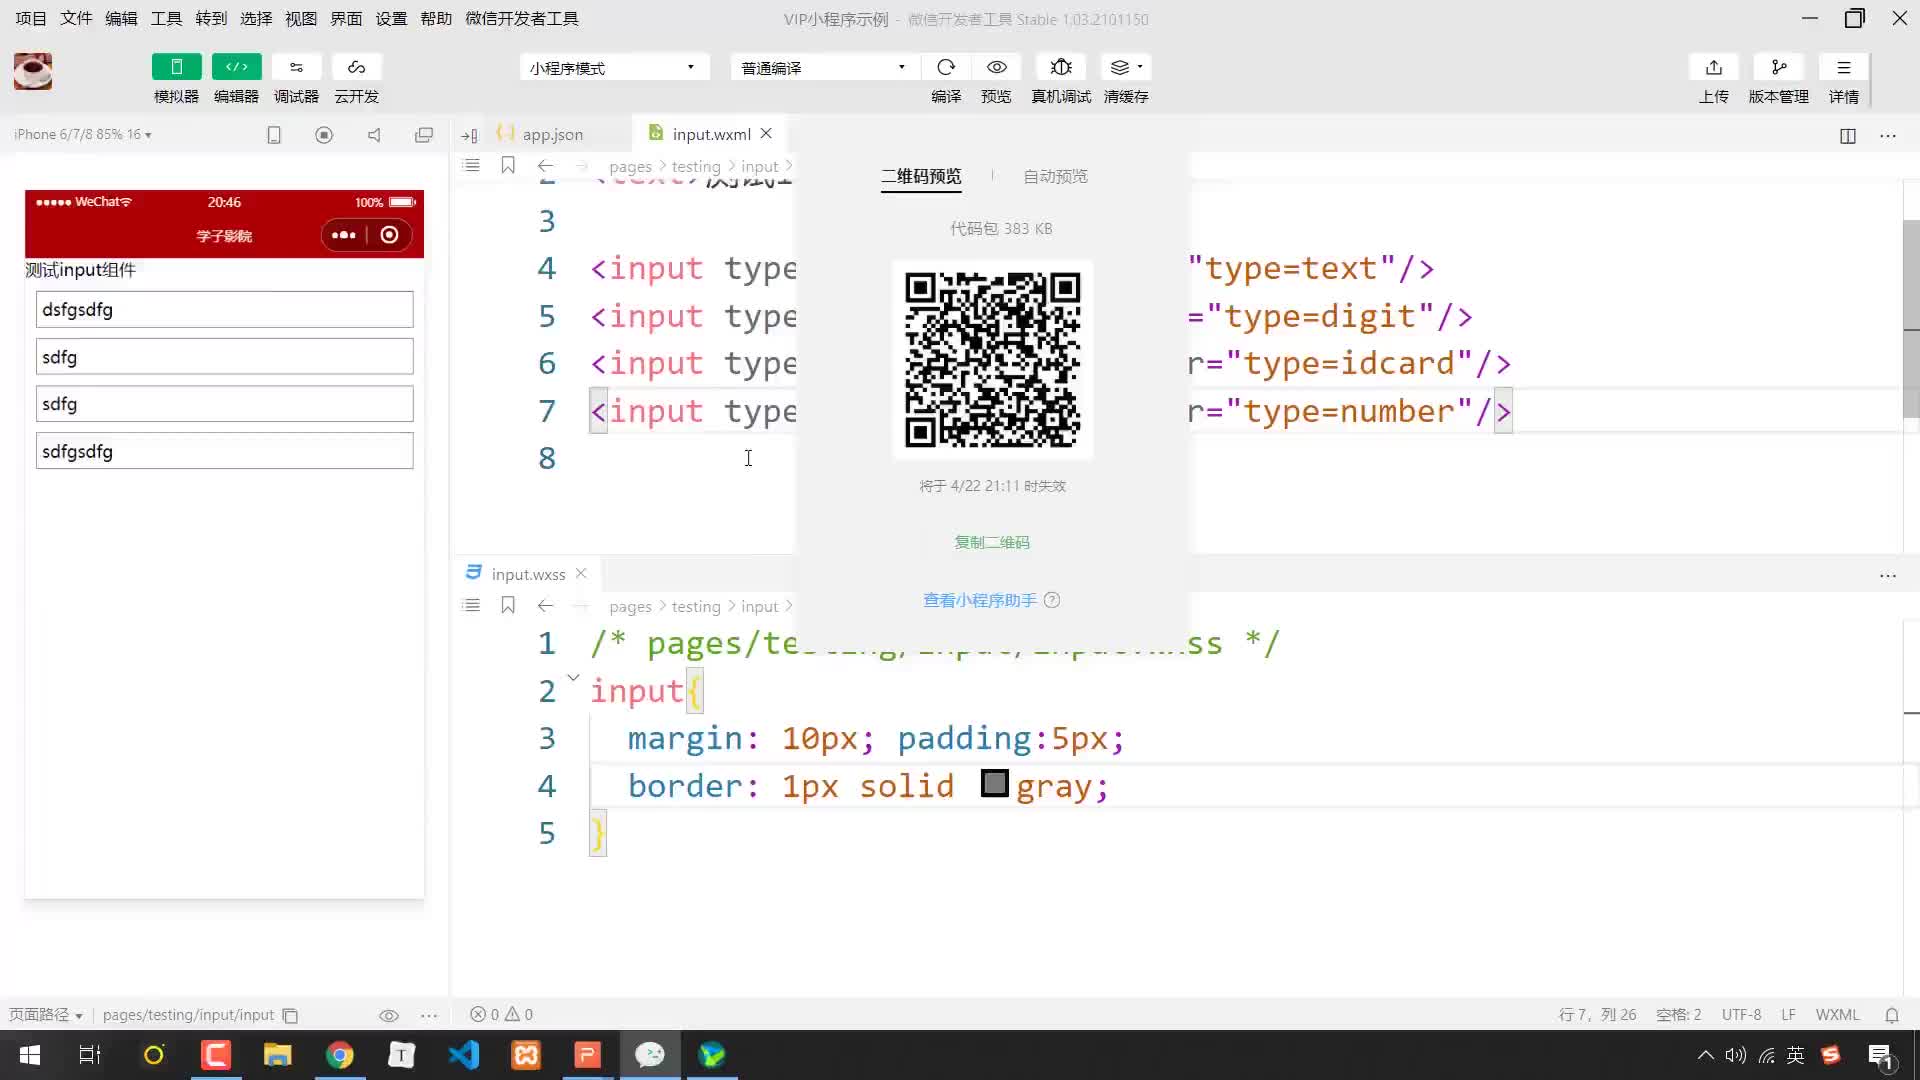Open the 工具 menu

coord(166,19)
